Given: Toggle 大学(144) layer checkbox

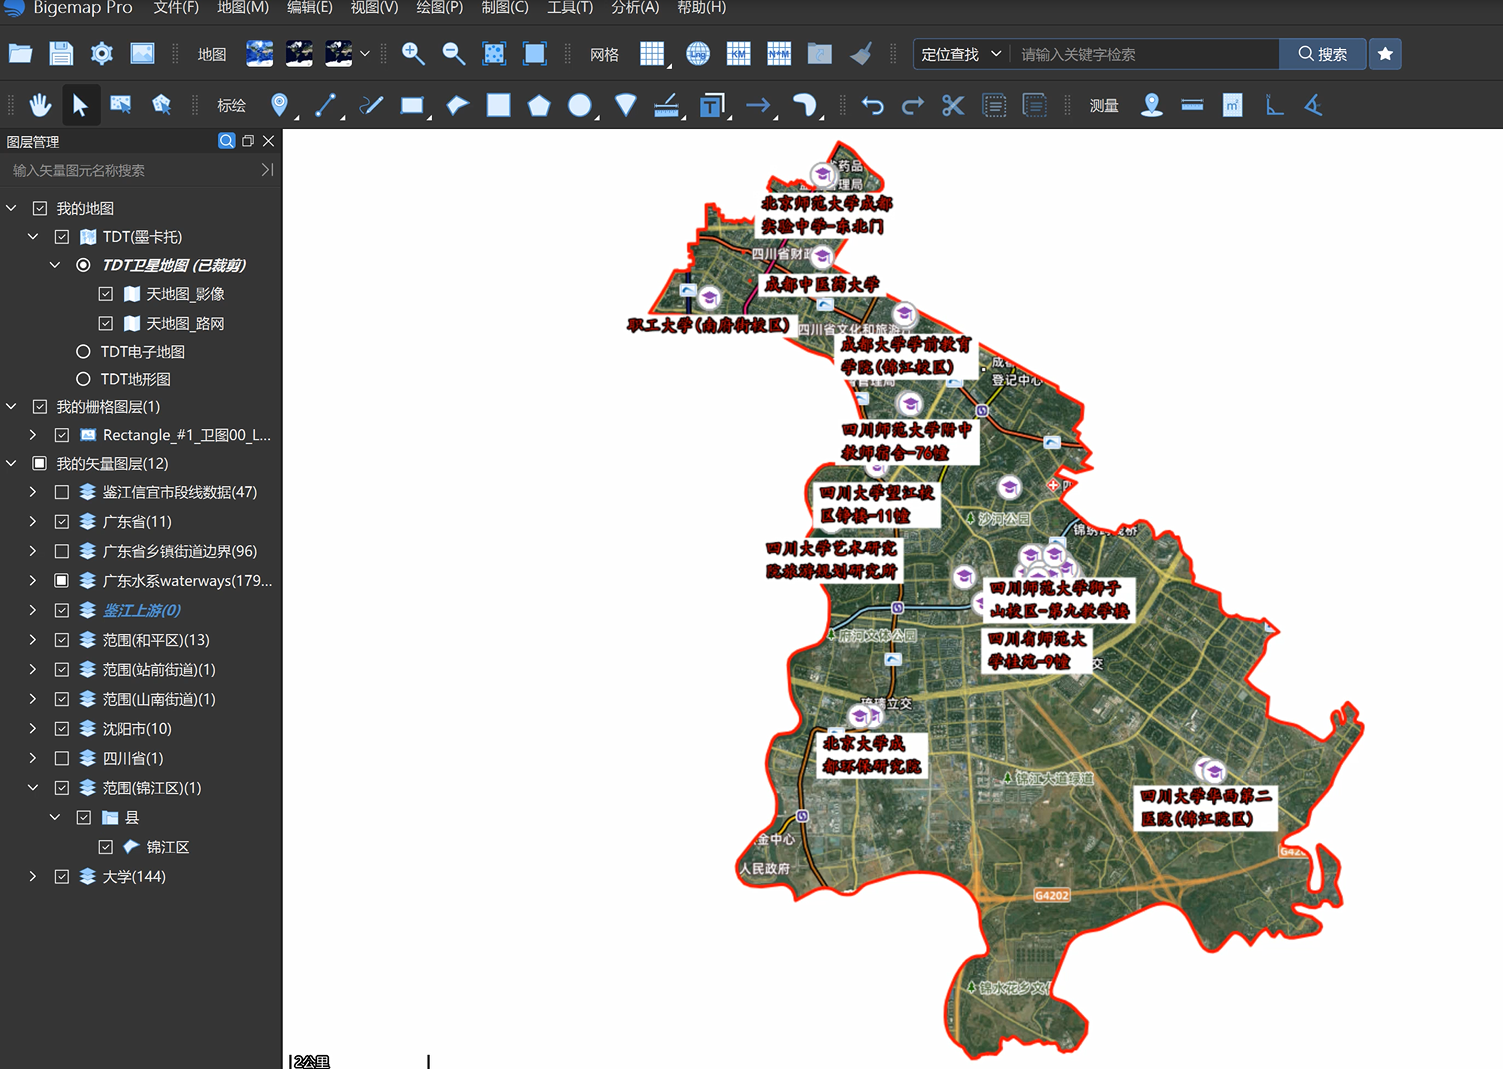Looking at the screenshot, I should 62,876.
